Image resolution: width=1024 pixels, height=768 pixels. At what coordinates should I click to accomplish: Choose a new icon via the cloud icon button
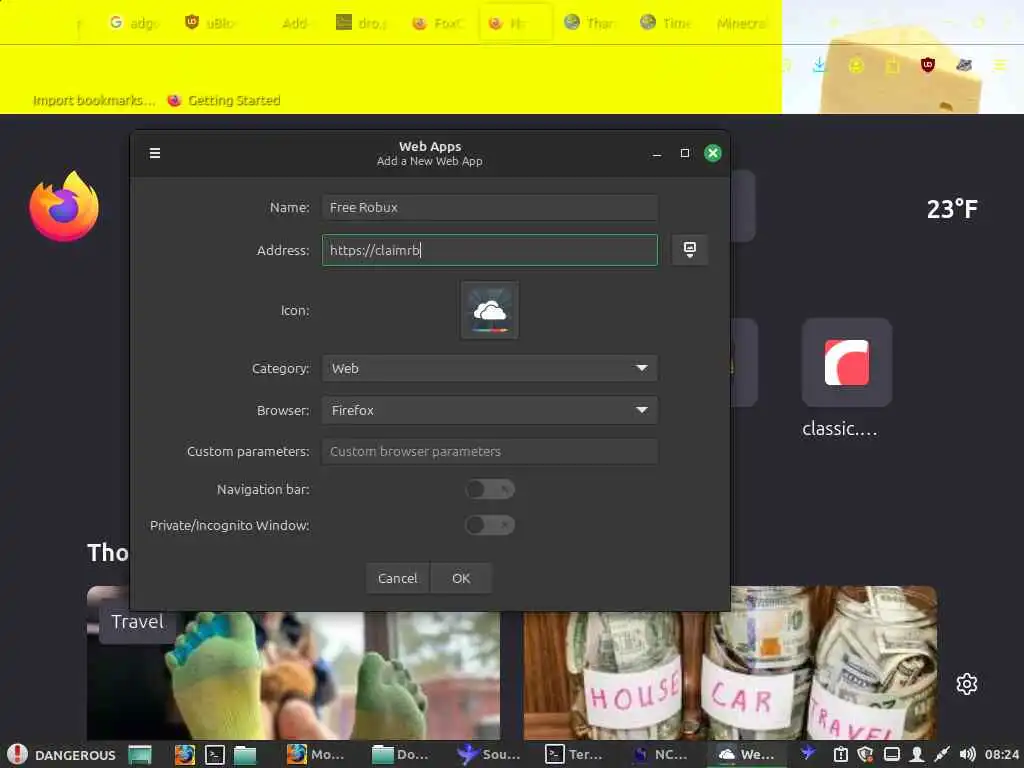point(490,310)
